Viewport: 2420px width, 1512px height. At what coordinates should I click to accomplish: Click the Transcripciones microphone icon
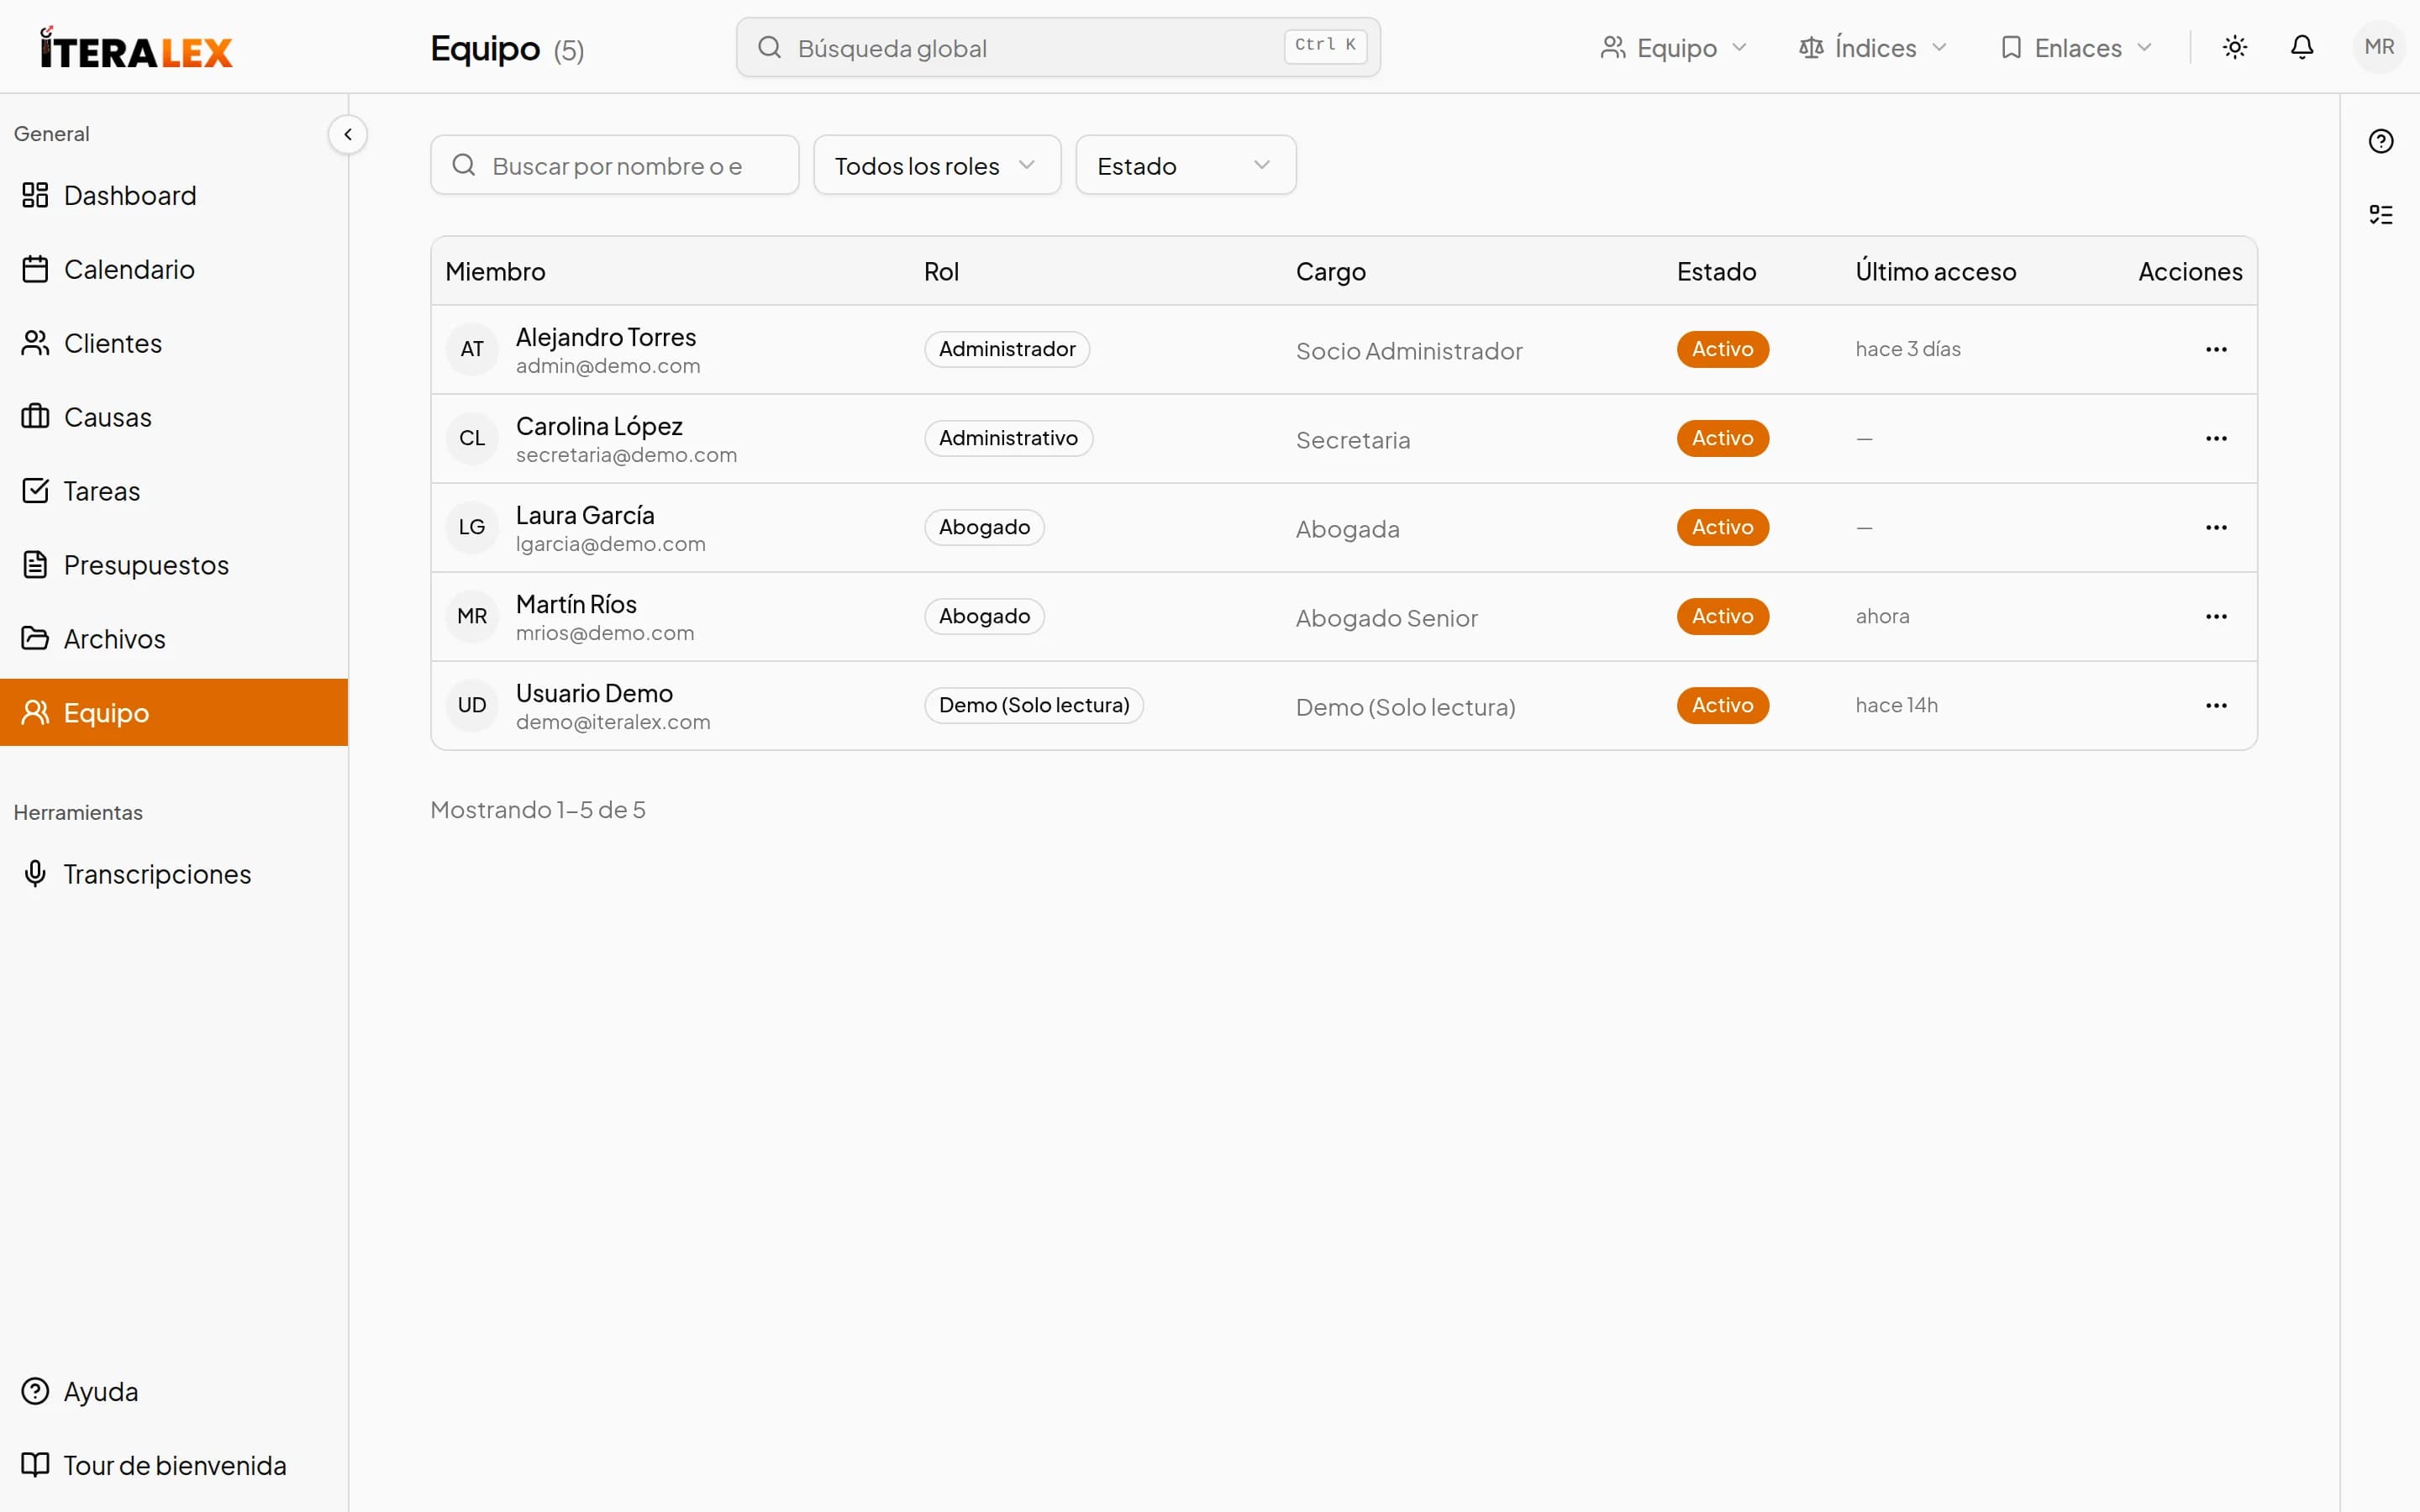35,873
